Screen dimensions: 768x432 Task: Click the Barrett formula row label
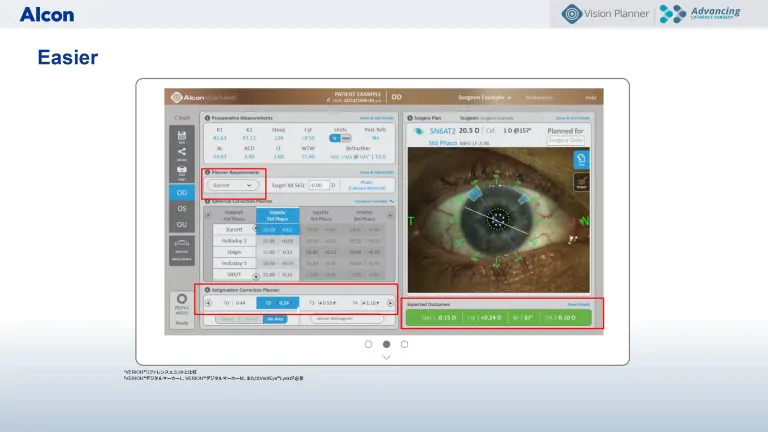pyautogui.click(x=234, y=229)
